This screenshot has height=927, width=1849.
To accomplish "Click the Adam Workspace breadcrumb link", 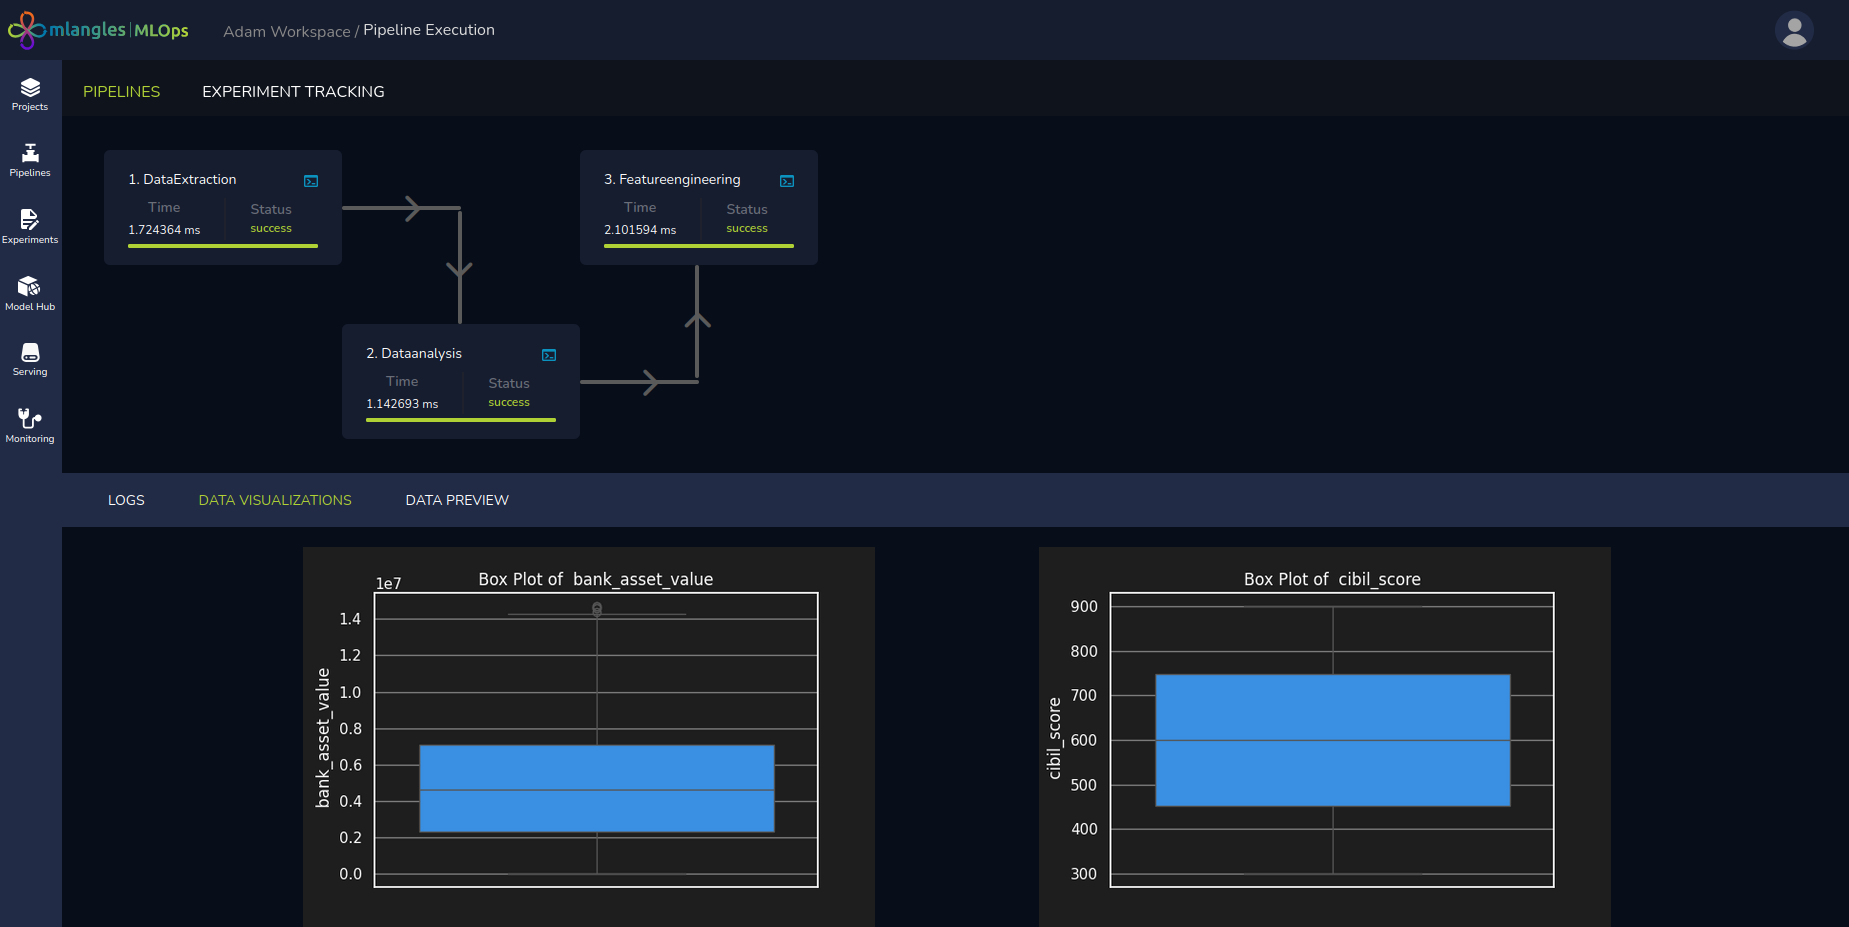I will [286, 31].
